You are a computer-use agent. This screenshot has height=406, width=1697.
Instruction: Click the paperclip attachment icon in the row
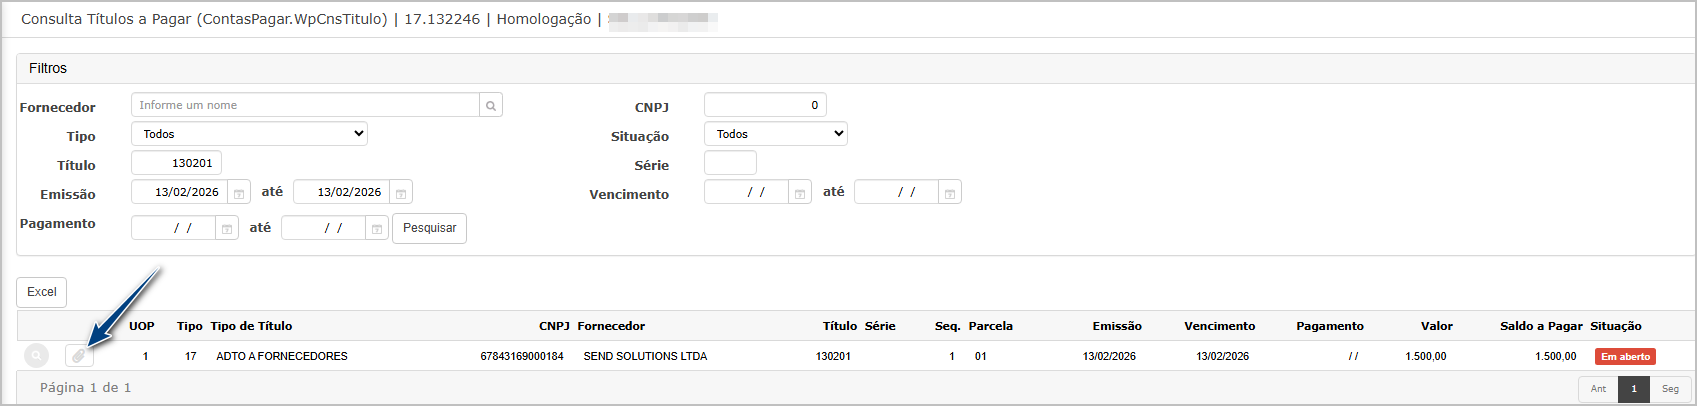(79, 356)
